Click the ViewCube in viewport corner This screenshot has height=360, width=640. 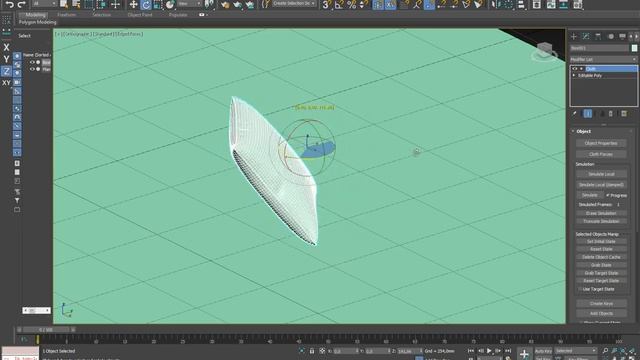tap(544, 51)
